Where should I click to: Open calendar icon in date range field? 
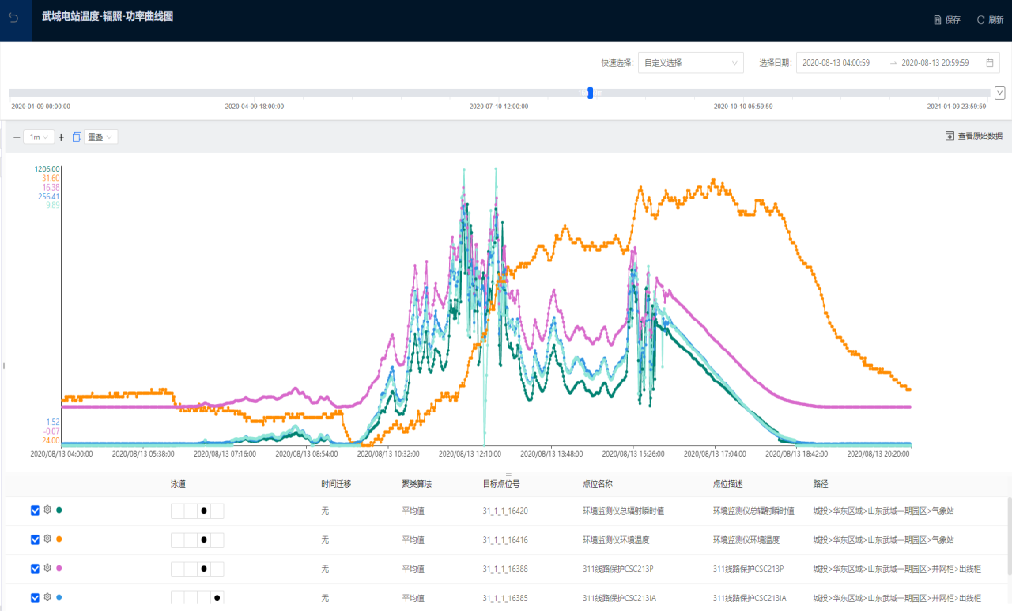990,63
